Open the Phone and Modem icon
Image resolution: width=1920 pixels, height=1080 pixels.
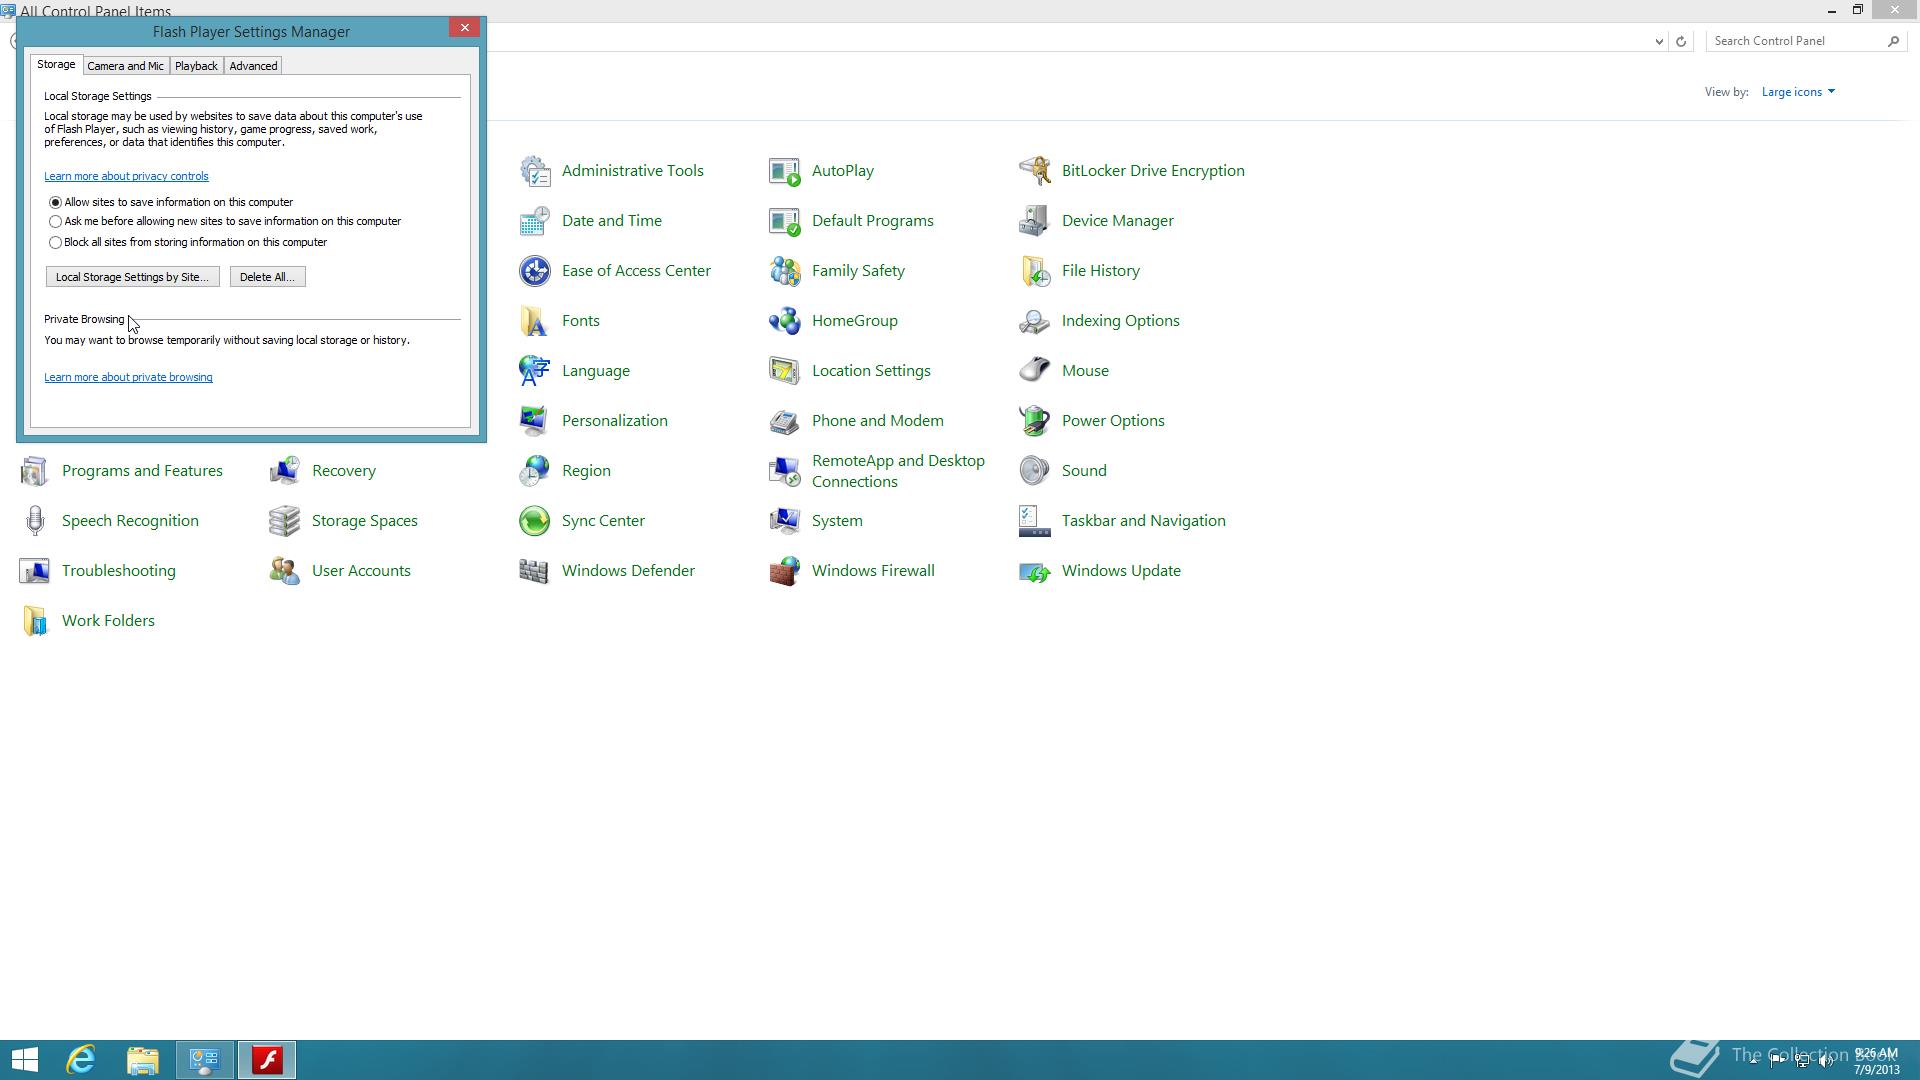[x=785, y=421]
